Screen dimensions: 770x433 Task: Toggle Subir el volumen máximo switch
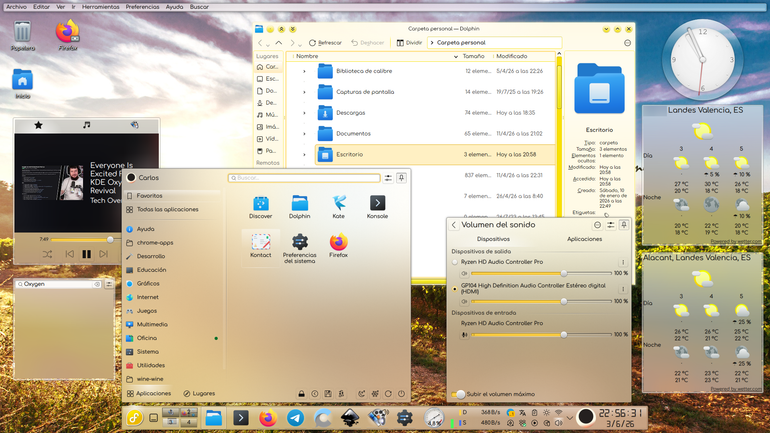pos(458,394)
